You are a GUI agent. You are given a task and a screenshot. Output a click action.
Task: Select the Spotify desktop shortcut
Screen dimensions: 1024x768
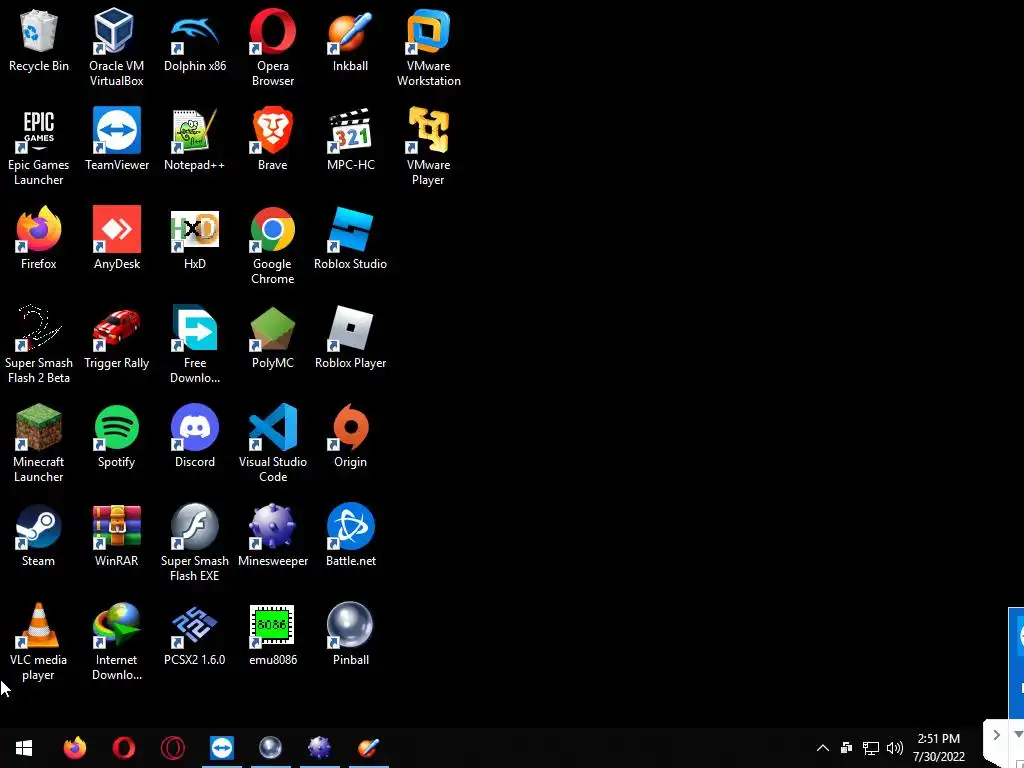pyautogui.click(x=116, y=437)
